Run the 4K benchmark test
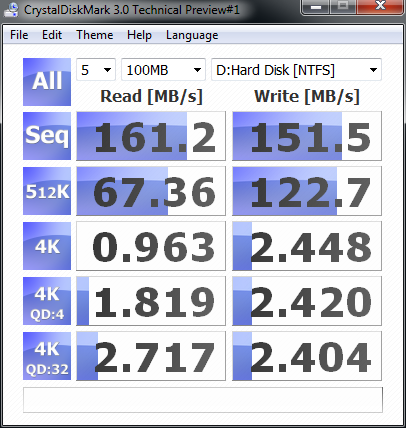 point(47,246)
